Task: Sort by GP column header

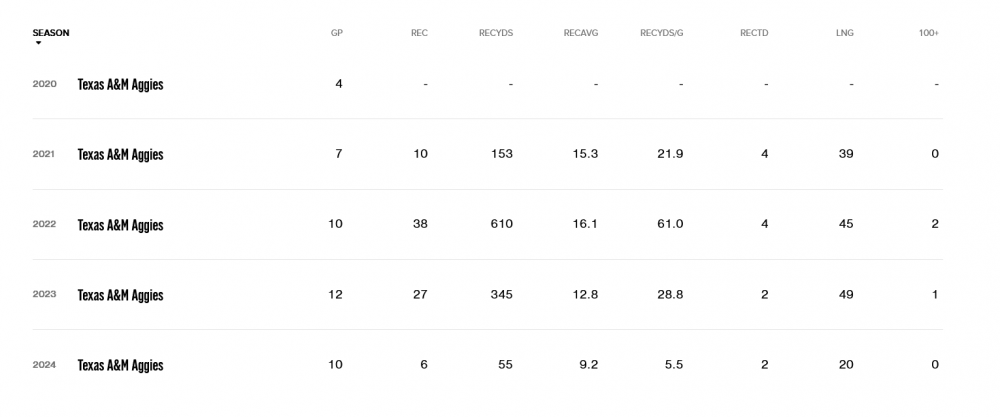Action: click(337, 33)
